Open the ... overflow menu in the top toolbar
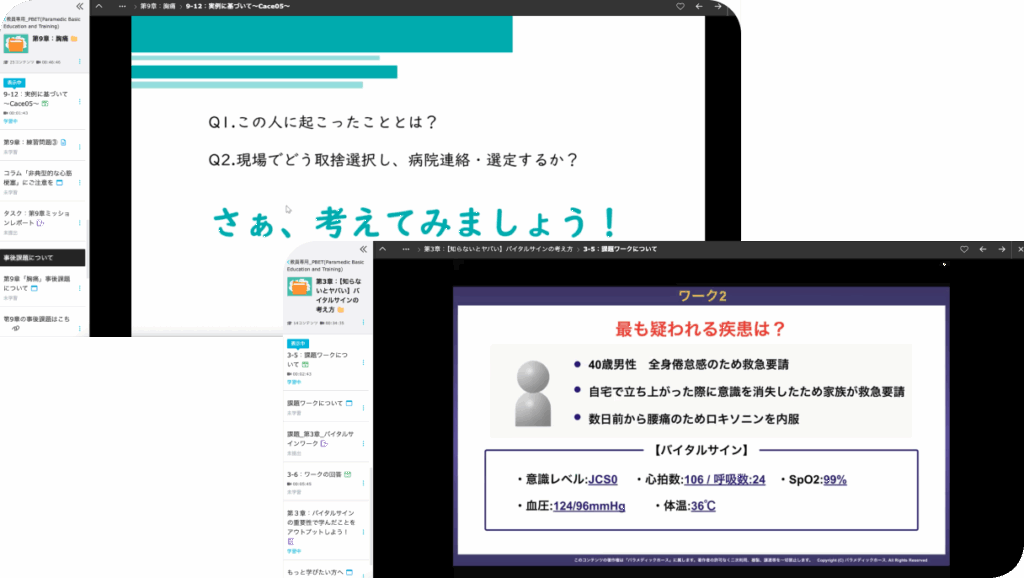 click(121, 5)
